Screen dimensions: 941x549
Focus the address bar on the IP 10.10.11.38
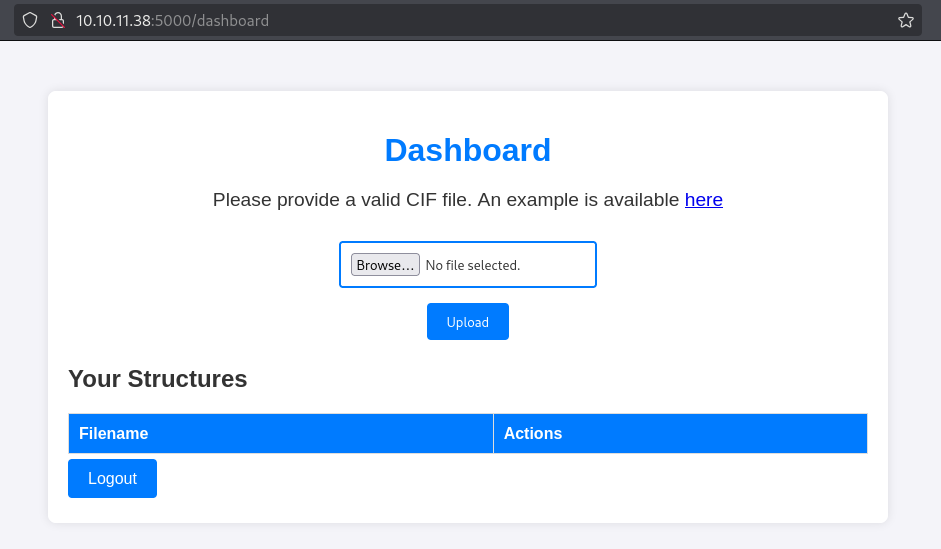point(113,20)
